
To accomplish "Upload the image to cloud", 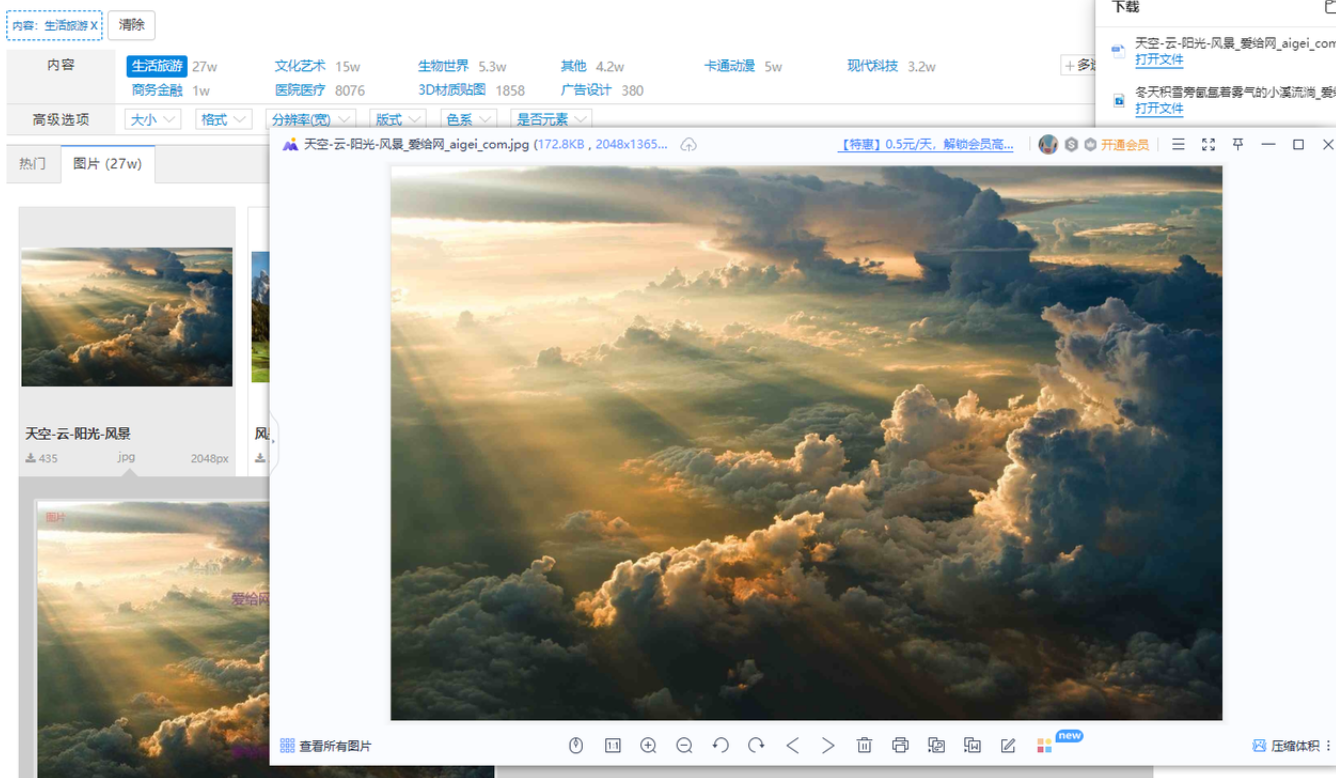I will (x=689, y=145).
